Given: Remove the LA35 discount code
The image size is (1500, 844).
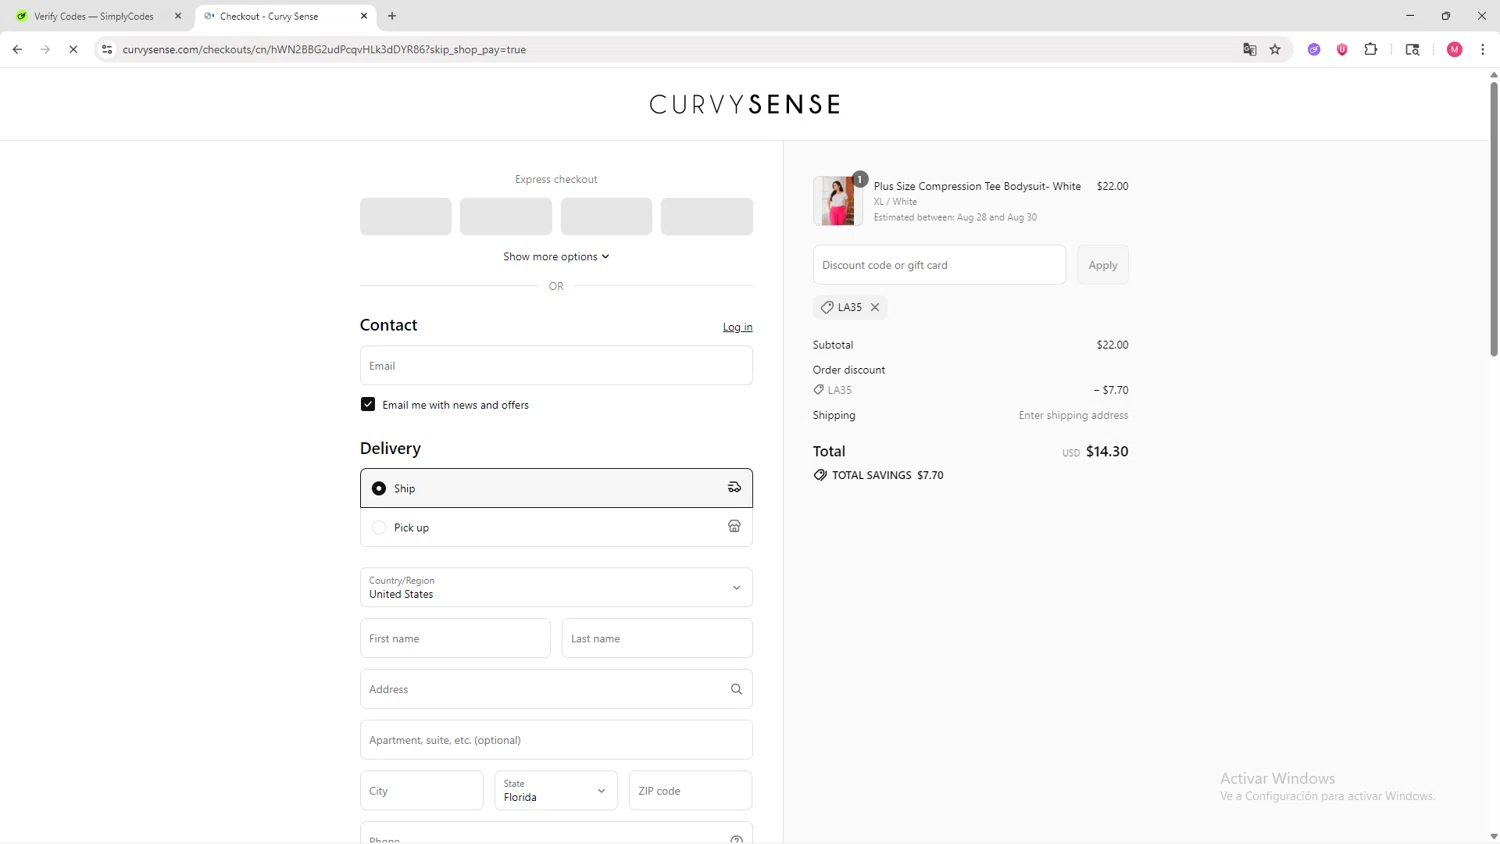Looking at the screenshot, I should tap(875, 307).
